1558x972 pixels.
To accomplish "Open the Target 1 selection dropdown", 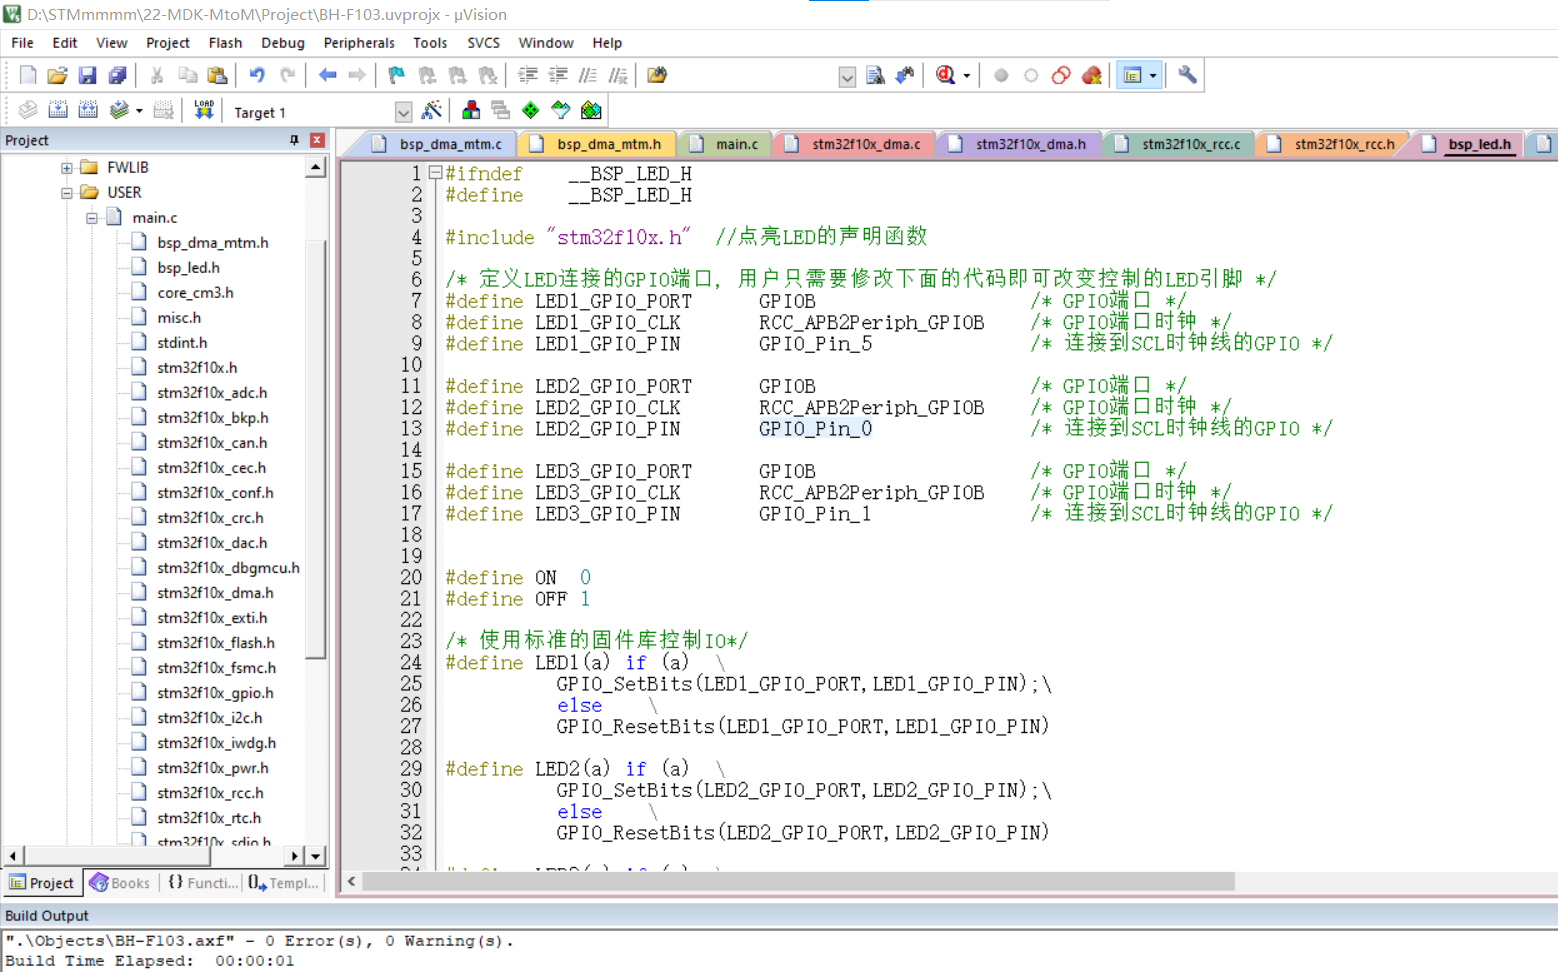I will point(403,112).
